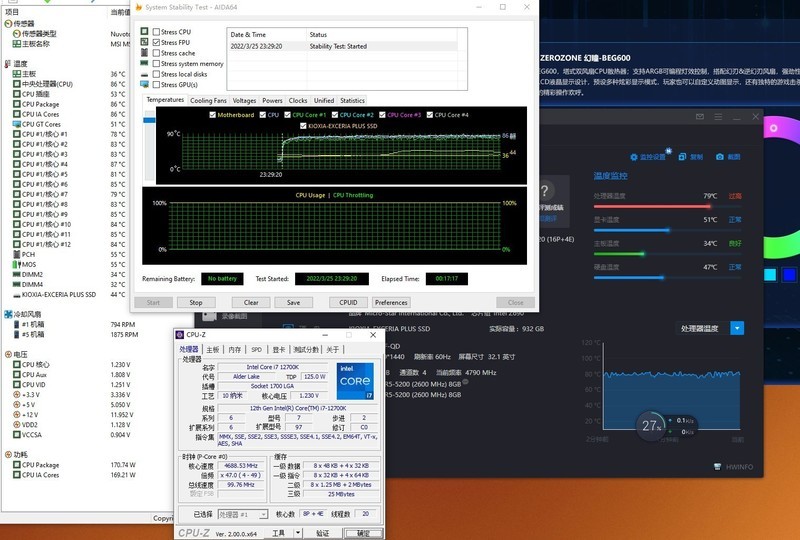Toggle the Motherboard graph checkbox
Image resolution: width=800 pixels, height=540 pixels.
click(x=210, y=115)
